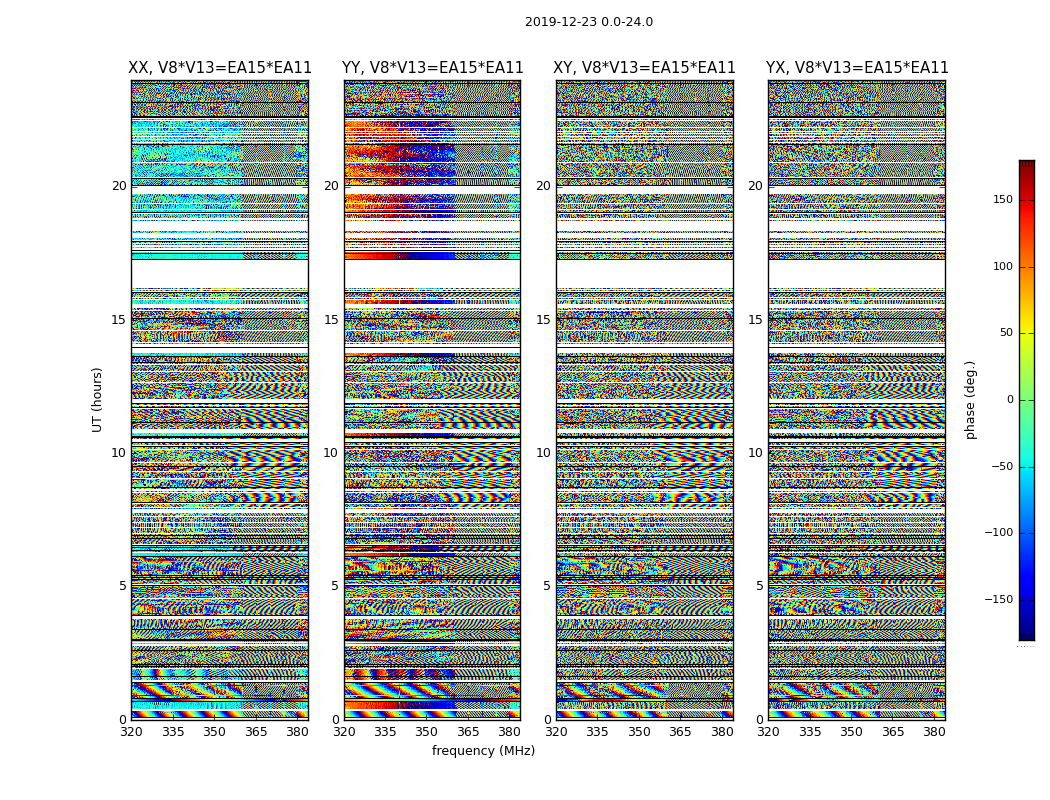Click inside the YX phase waterfall plot

[x=857, y=400]
